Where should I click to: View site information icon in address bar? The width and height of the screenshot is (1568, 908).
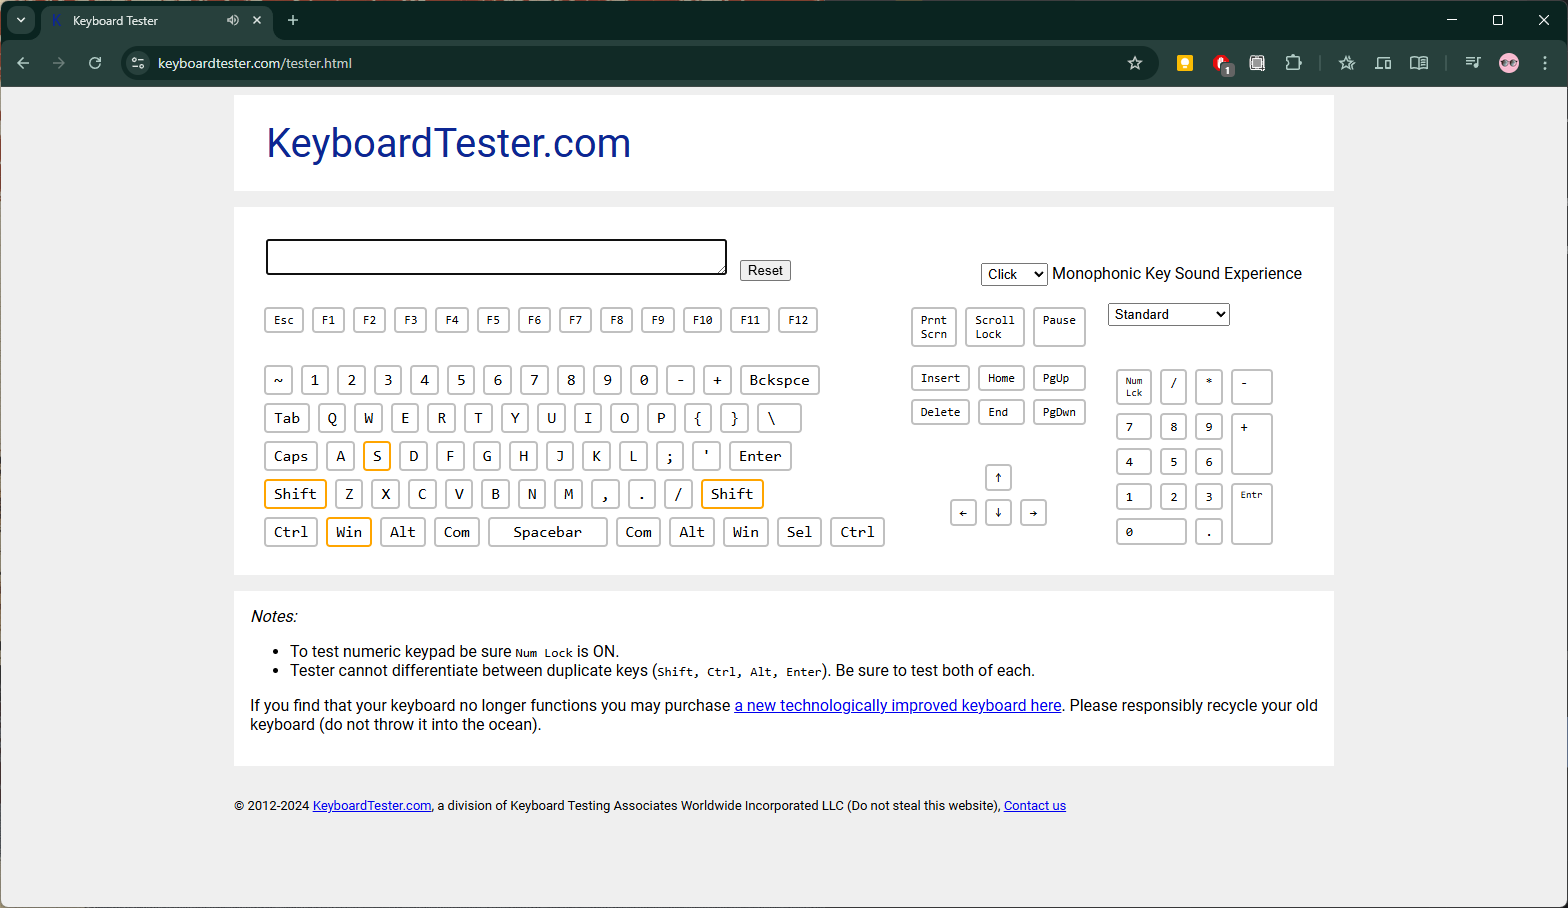pos(138,63)
